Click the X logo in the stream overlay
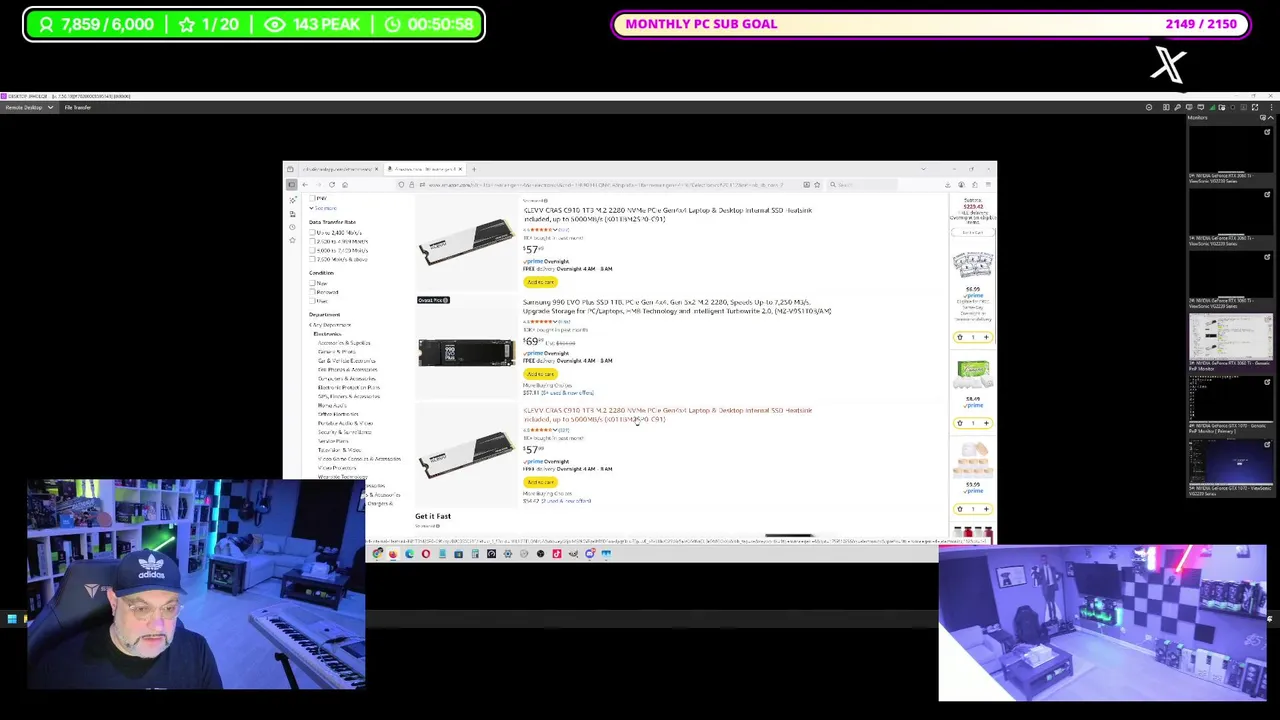The image size is (1280, 720). 1168,66
